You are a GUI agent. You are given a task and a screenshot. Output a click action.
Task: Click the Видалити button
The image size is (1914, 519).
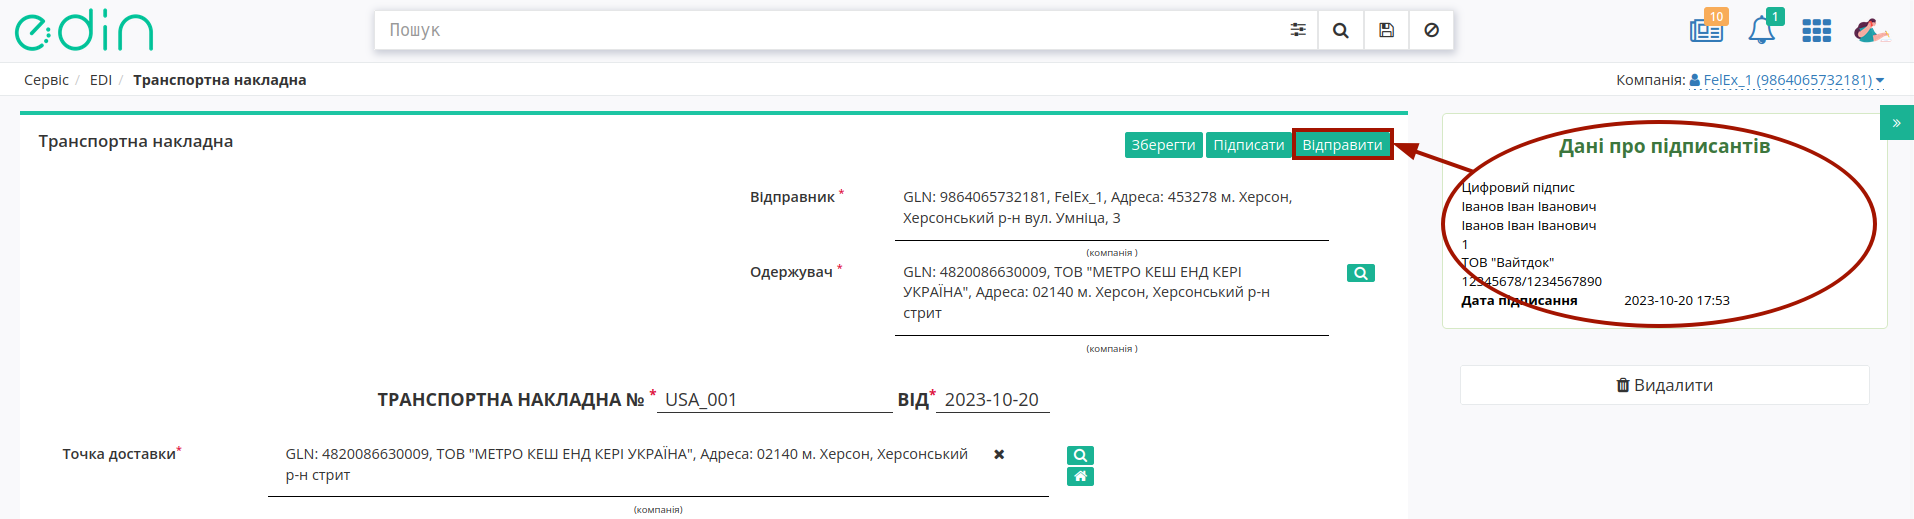click(x=1664, y=385)
